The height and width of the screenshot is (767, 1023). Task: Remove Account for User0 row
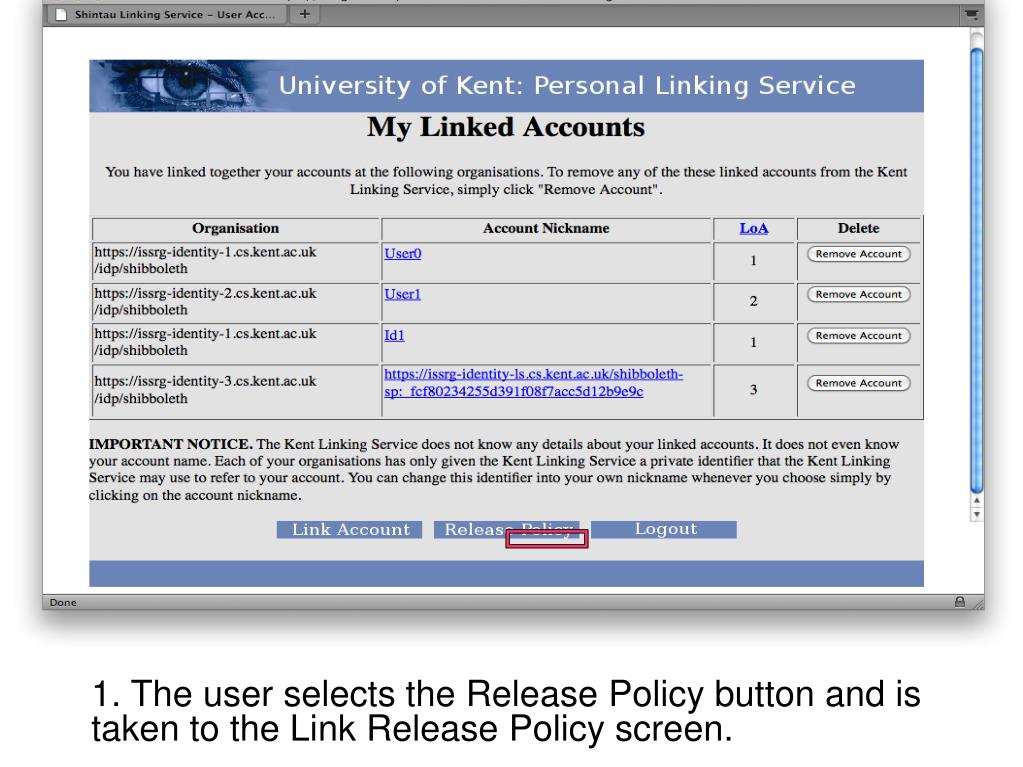[x=859, y=254]
